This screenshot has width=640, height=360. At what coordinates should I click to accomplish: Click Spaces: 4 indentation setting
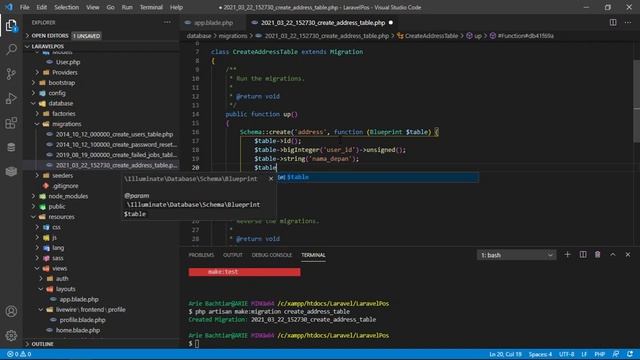(x=540, y=354)
